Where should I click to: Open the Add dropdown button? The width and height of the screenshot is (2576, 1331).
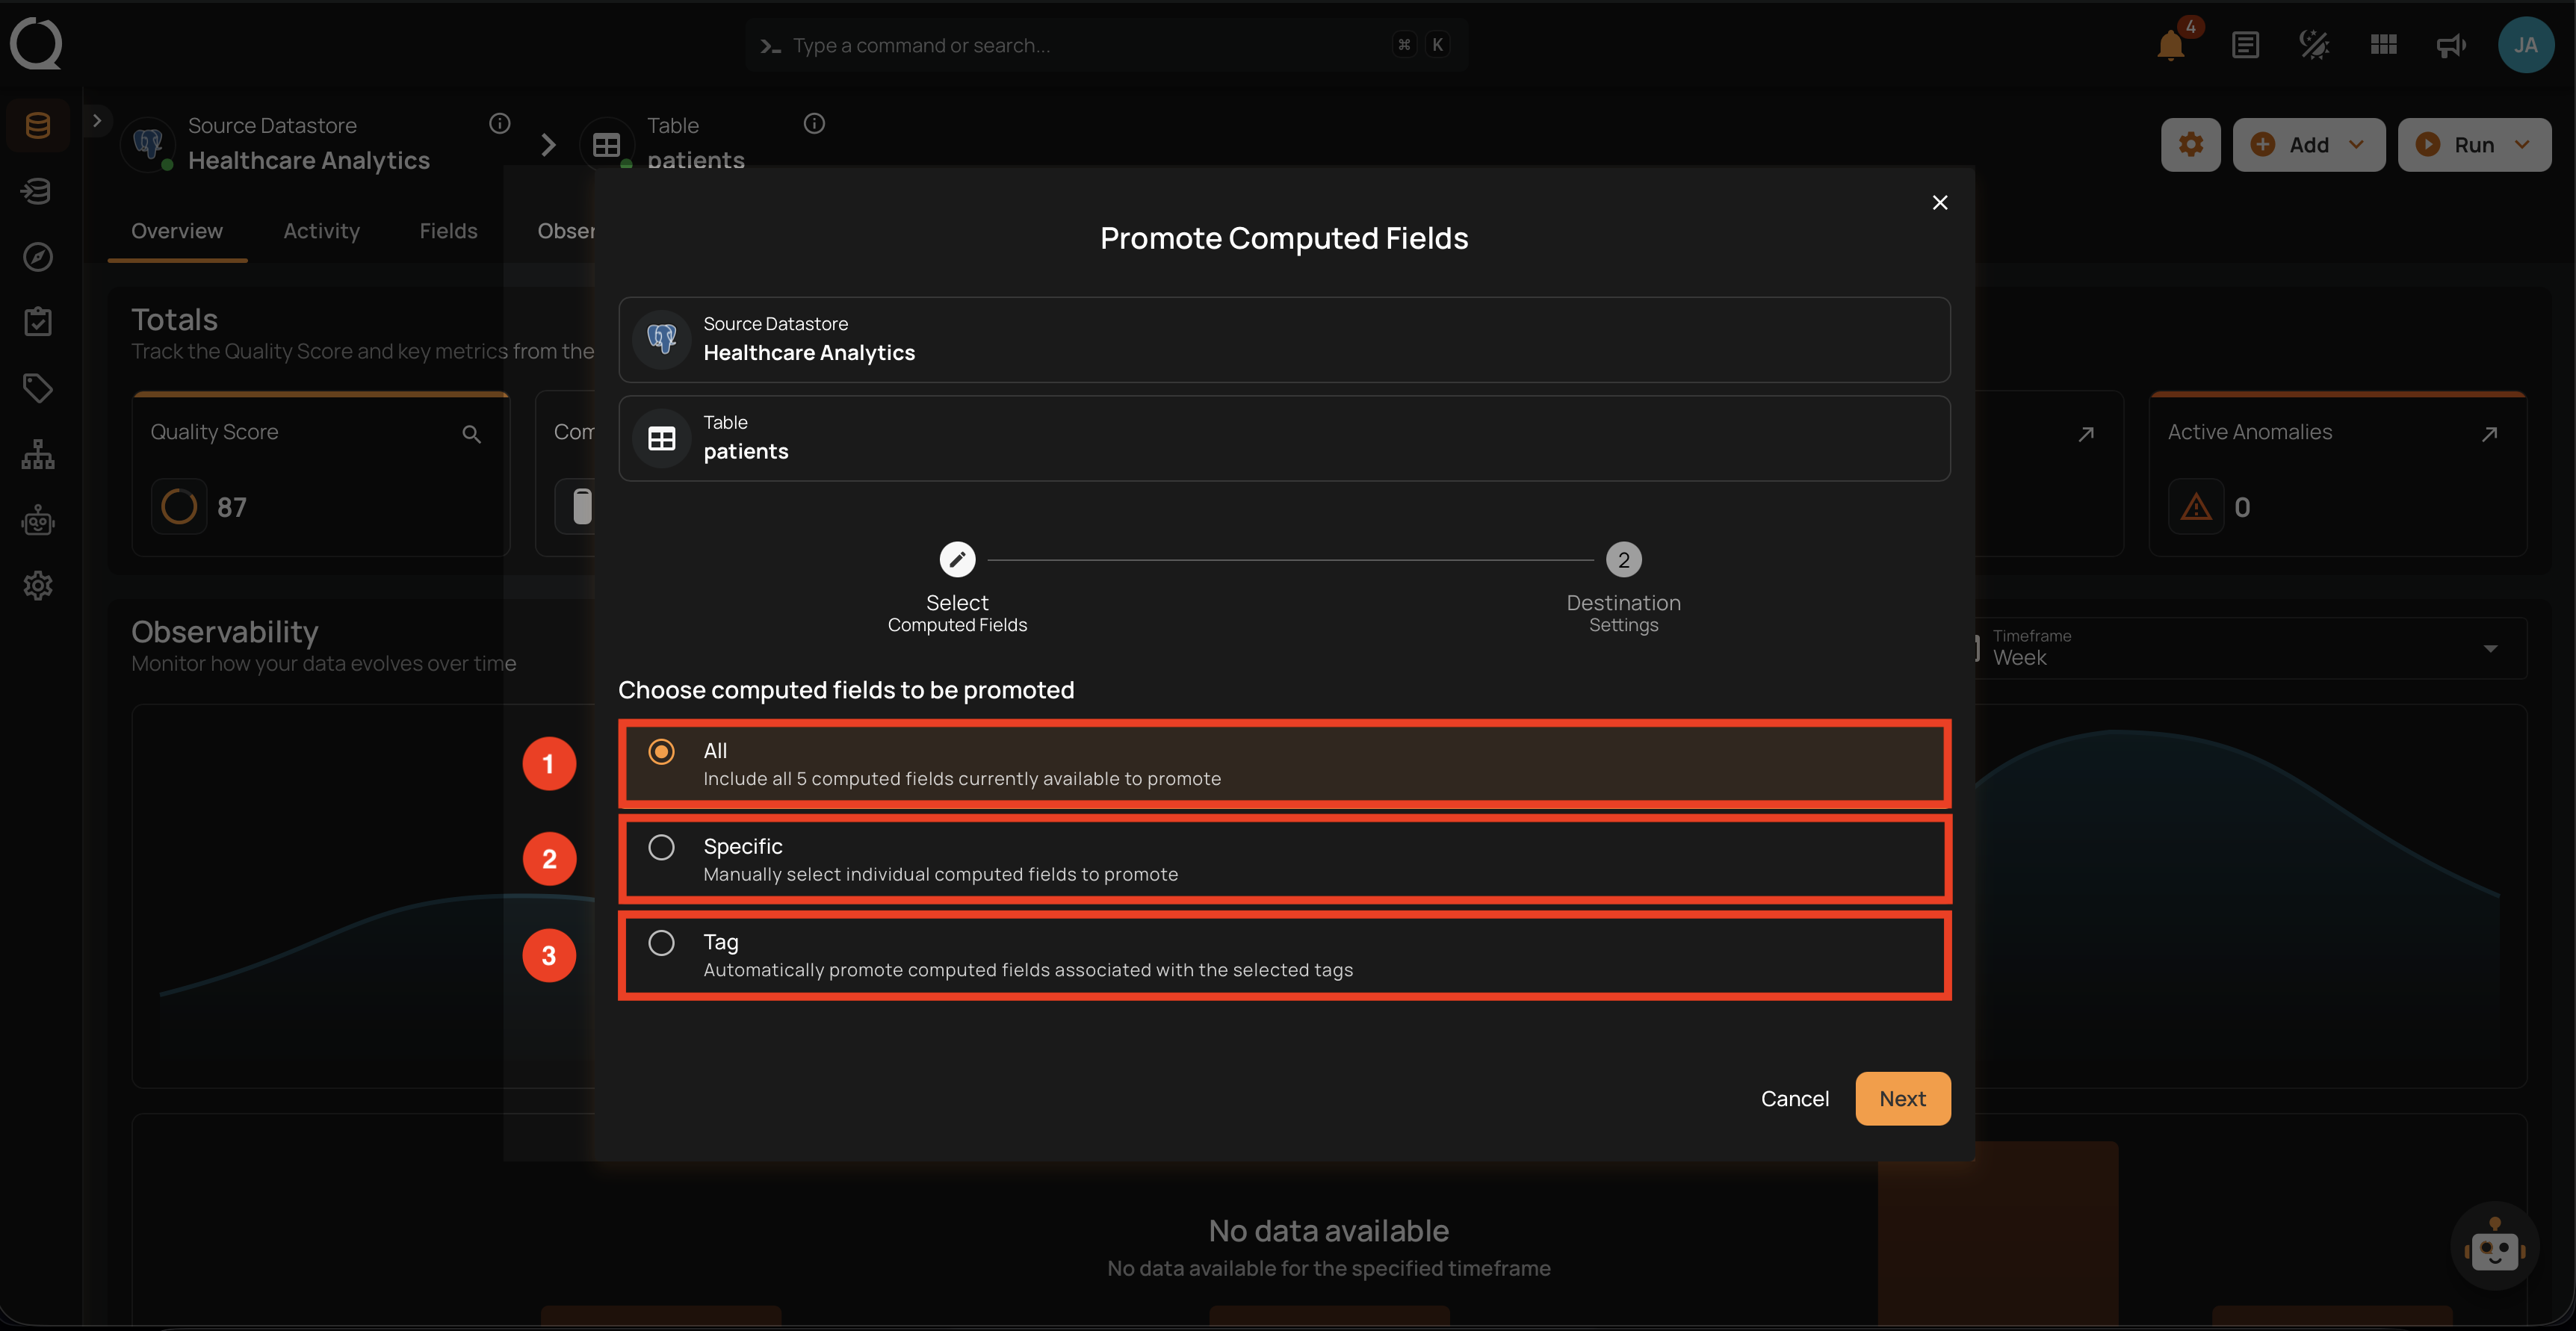pos(2308,145)
